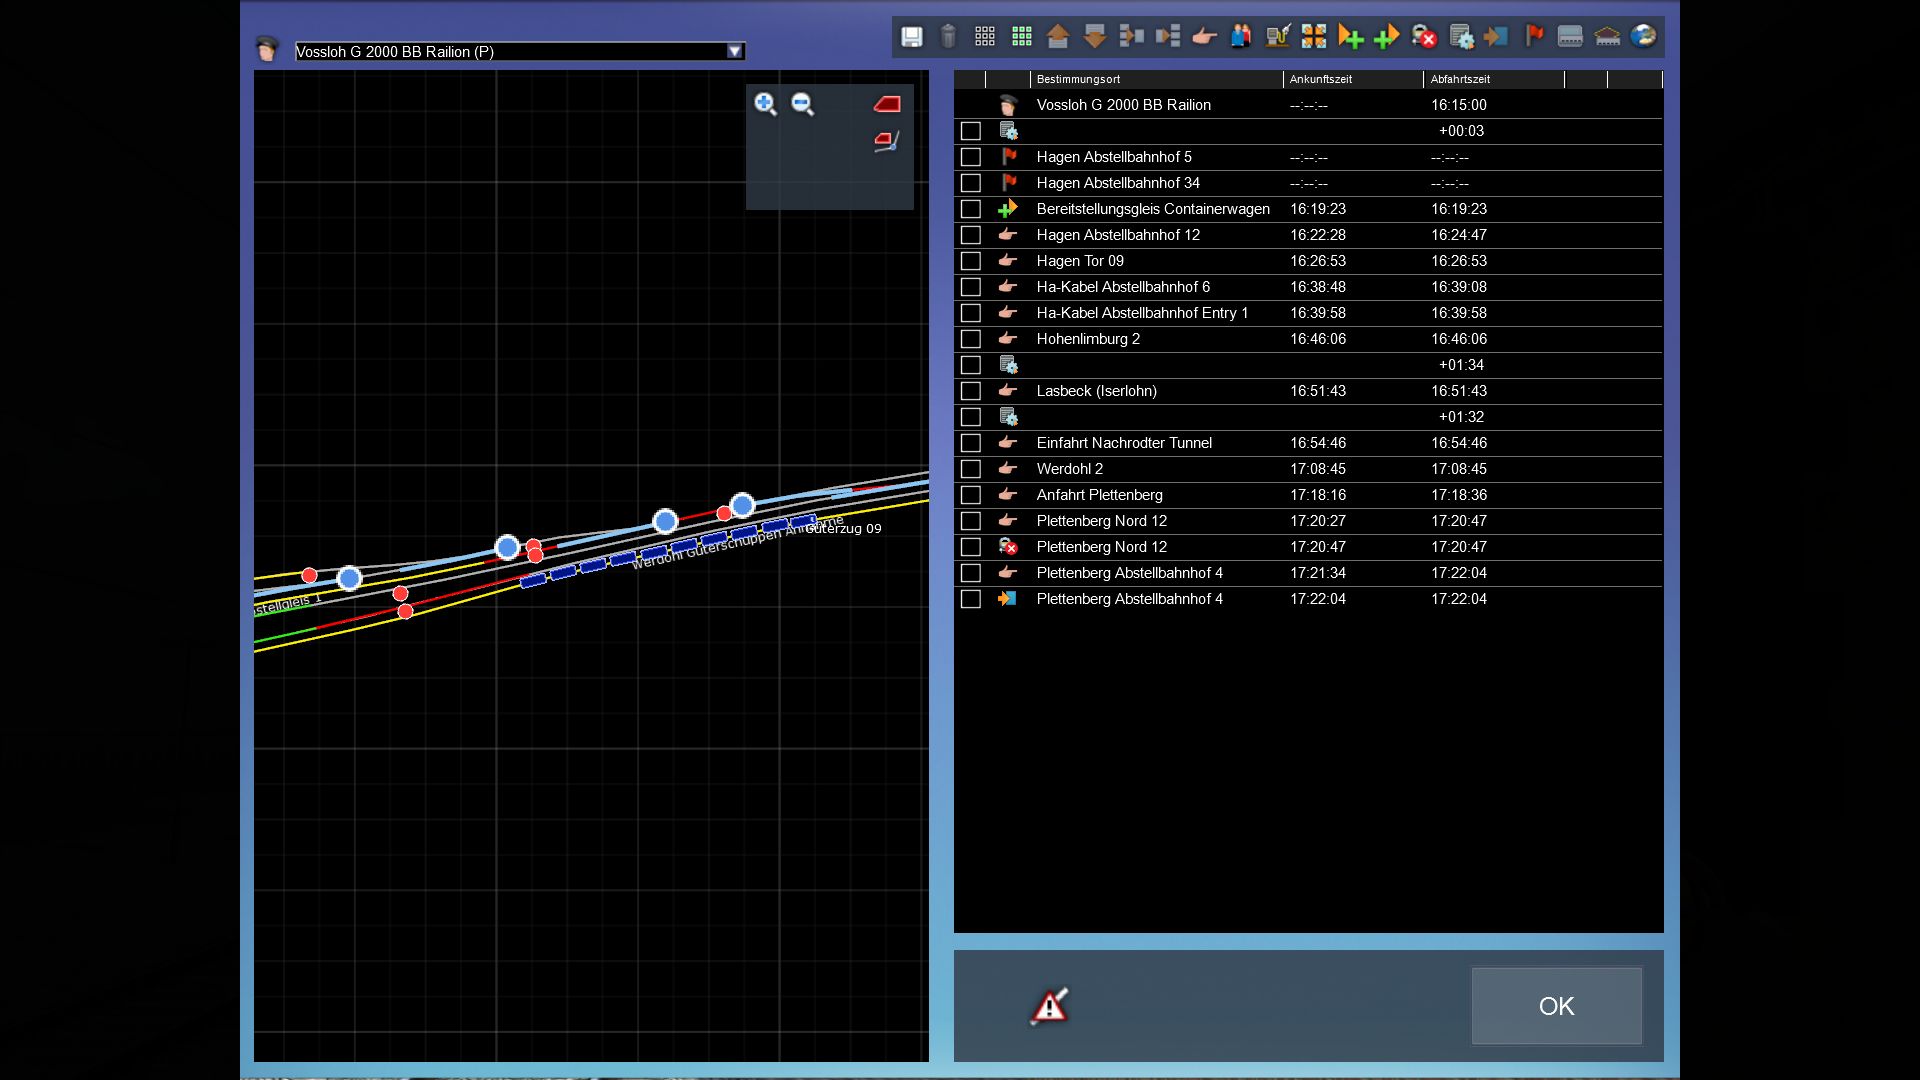Open the Vossloh G 2000 driver dropdown
Image resolution: width=1920 pixels, height=1080 pixels.
point(734,52)
